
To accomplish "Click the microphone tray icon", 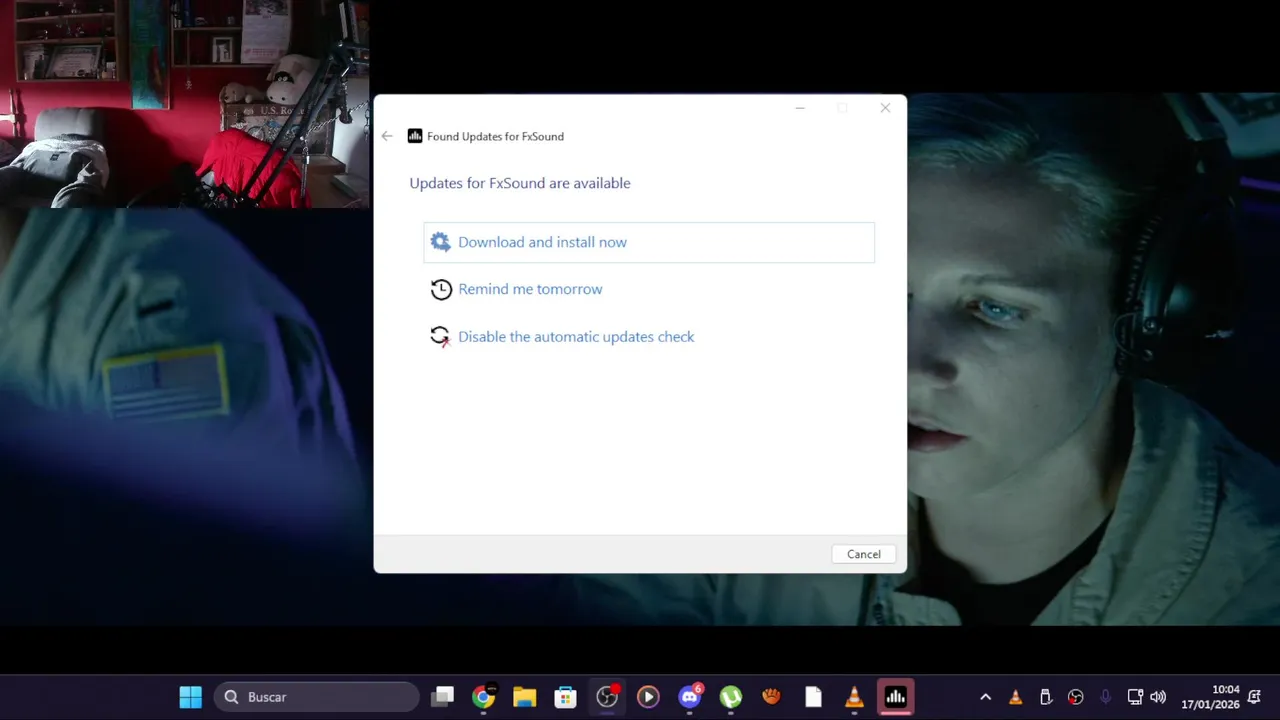I will [1106, 697].
